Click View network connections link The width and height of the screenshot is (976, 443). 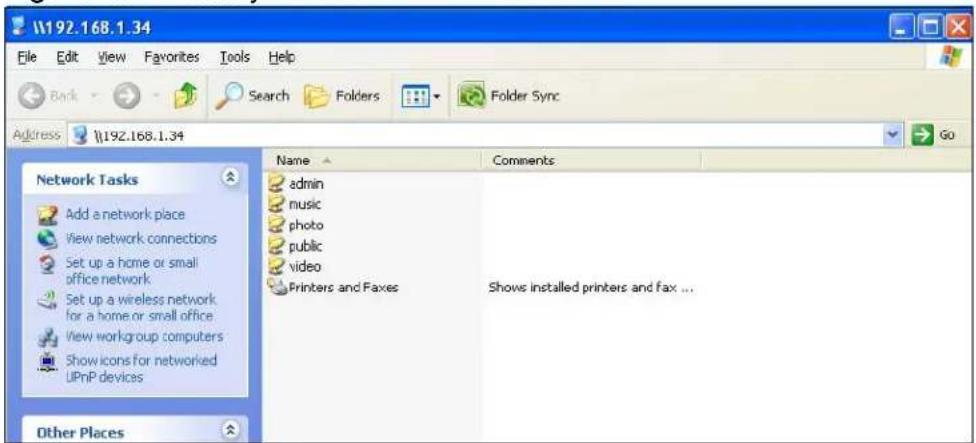coord(141,239)
